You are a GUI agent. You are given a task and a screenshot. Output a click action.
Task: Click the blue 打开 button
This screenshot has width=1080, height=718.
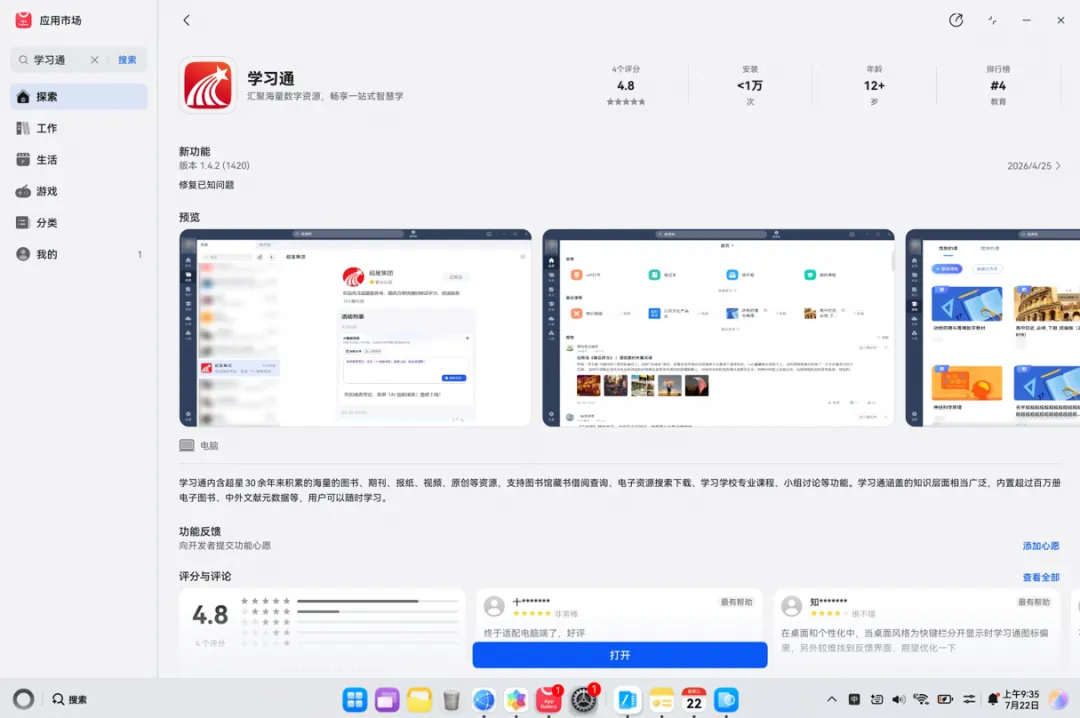click(620, 655)
